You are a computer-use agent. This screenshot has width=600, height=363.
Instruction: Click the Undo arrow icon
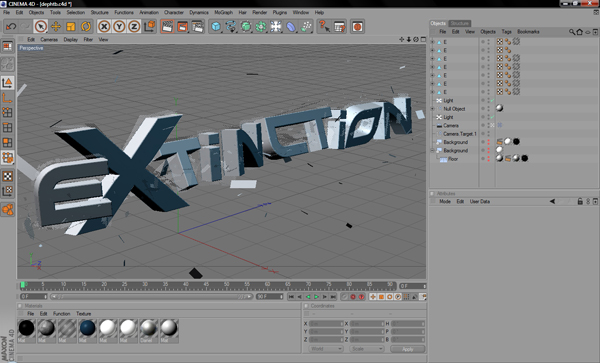click(x=11, y=26)
